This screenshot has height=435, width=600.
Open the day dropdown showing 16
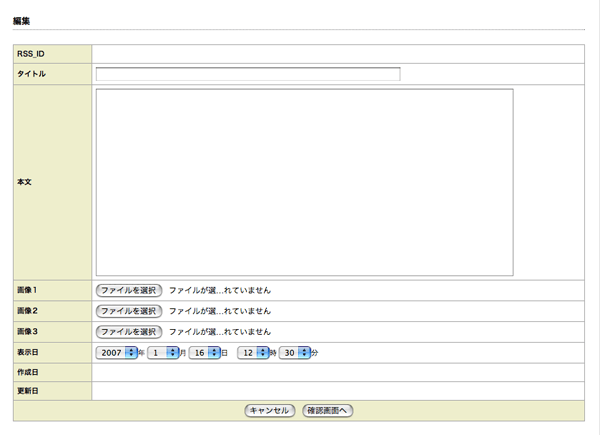coord(204,353)
